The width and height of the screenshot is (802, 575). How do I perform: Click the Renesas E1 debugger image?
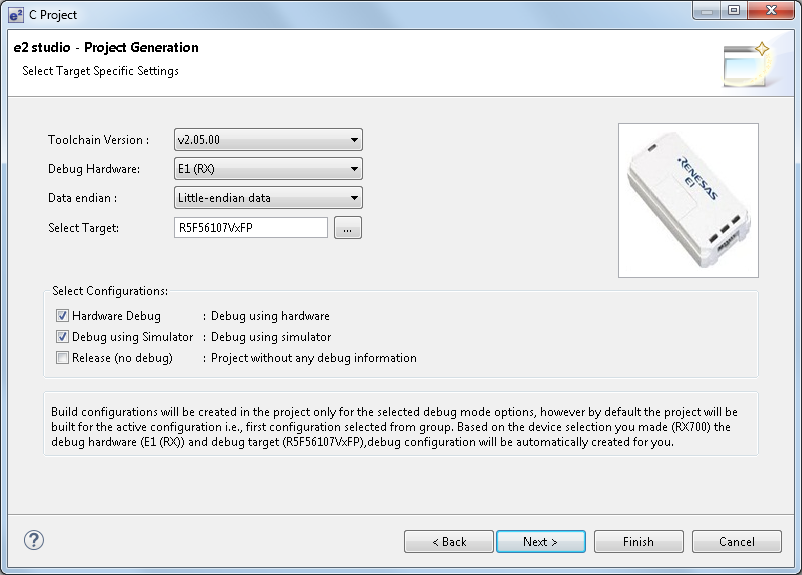coord(688,201)
